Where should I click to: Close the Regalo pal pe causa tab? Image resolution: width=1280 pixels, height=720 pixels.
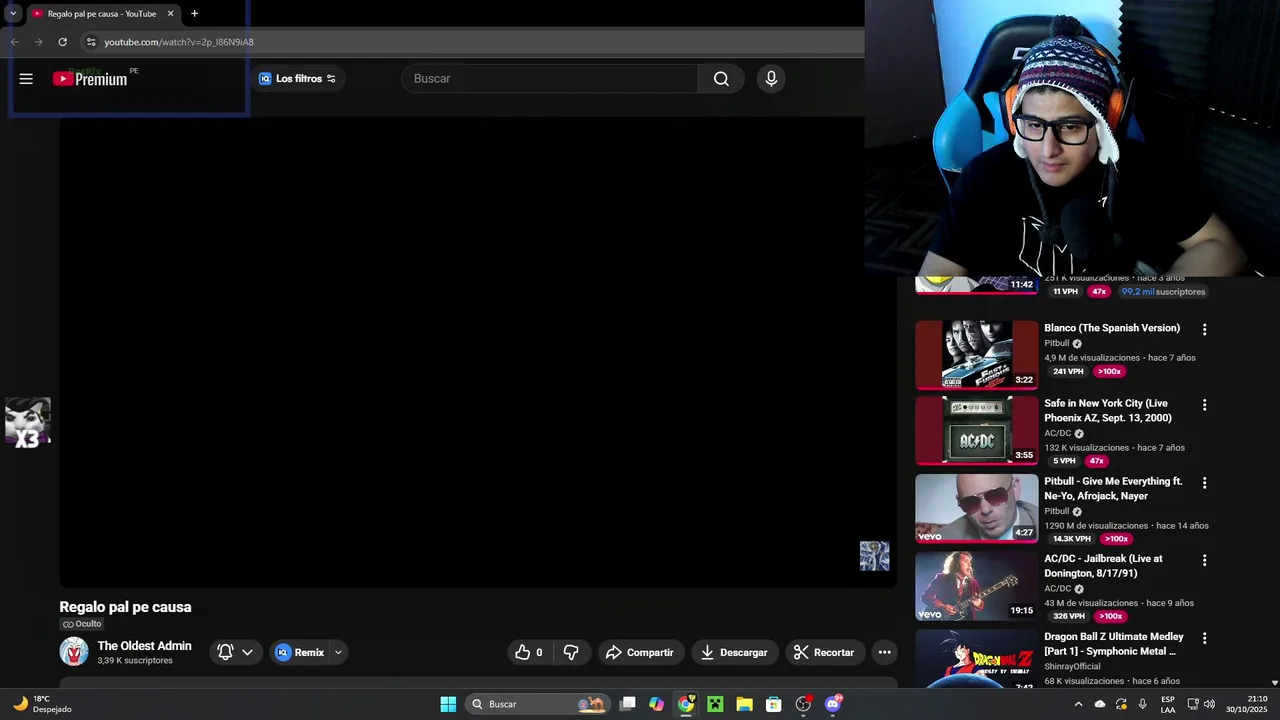point(170,14)
